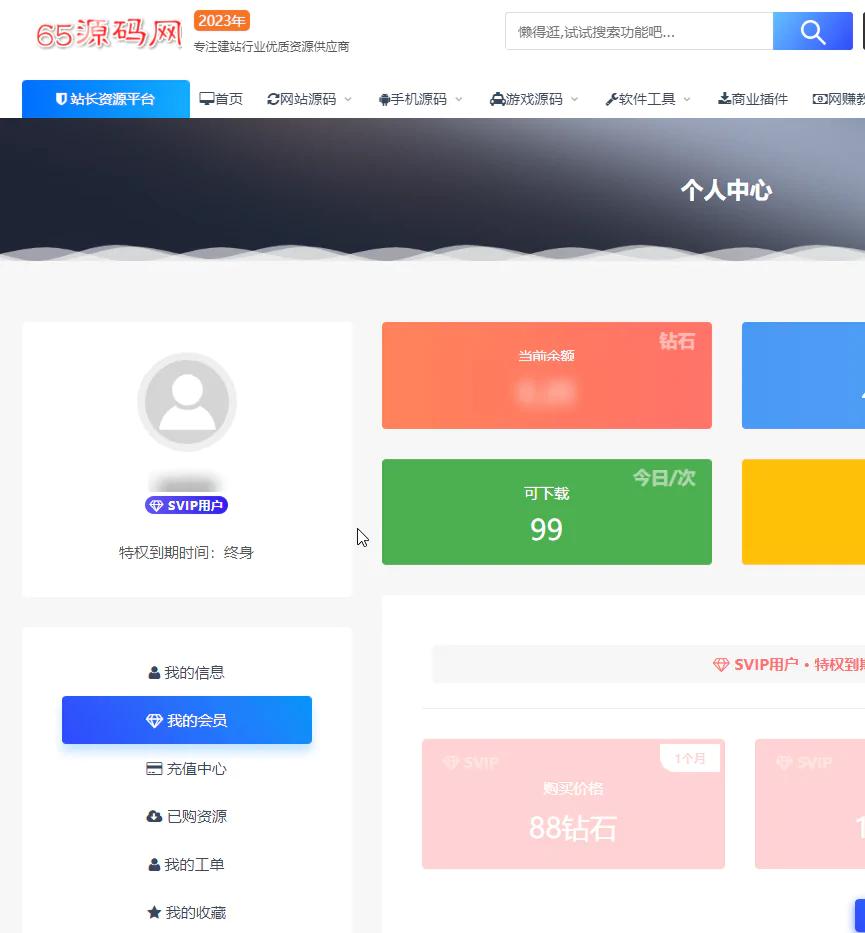Click the SVIP用户 badge under the avatar
Viewport: 865px width, 933px height.
[x=186, y=505]
